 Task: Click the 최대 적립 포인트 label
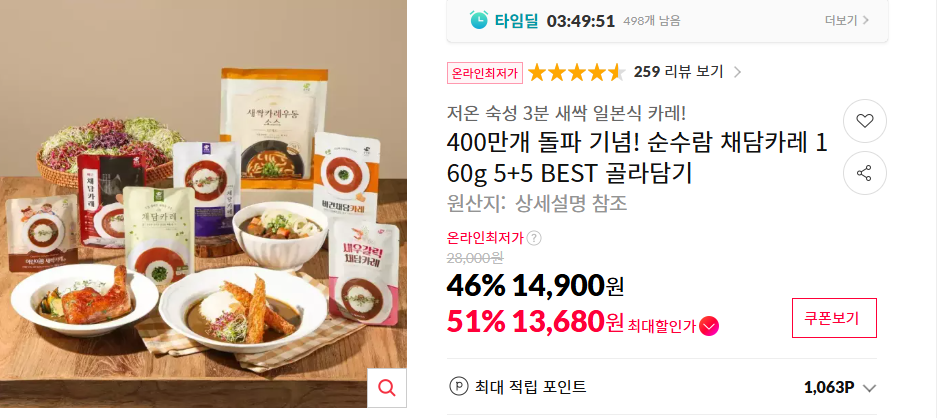click(531, 387)
